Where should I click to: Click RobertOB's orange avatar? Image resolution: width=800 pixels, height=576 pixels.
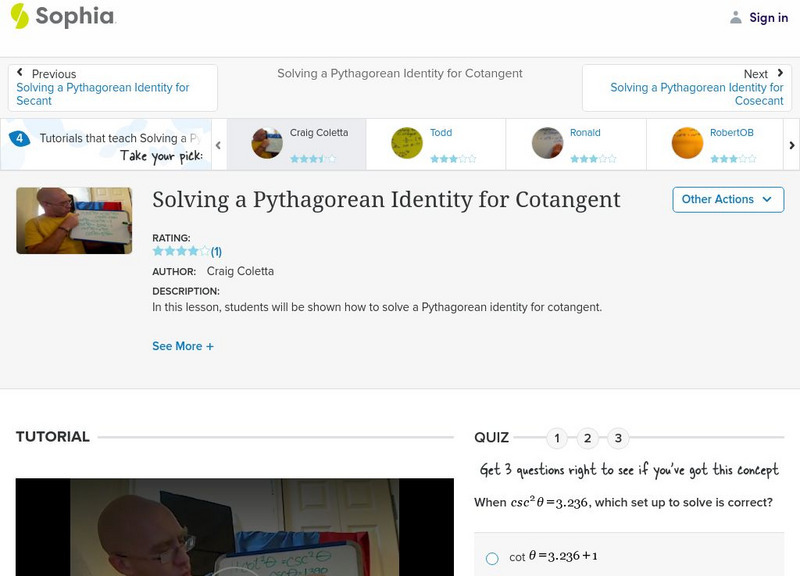686,141
